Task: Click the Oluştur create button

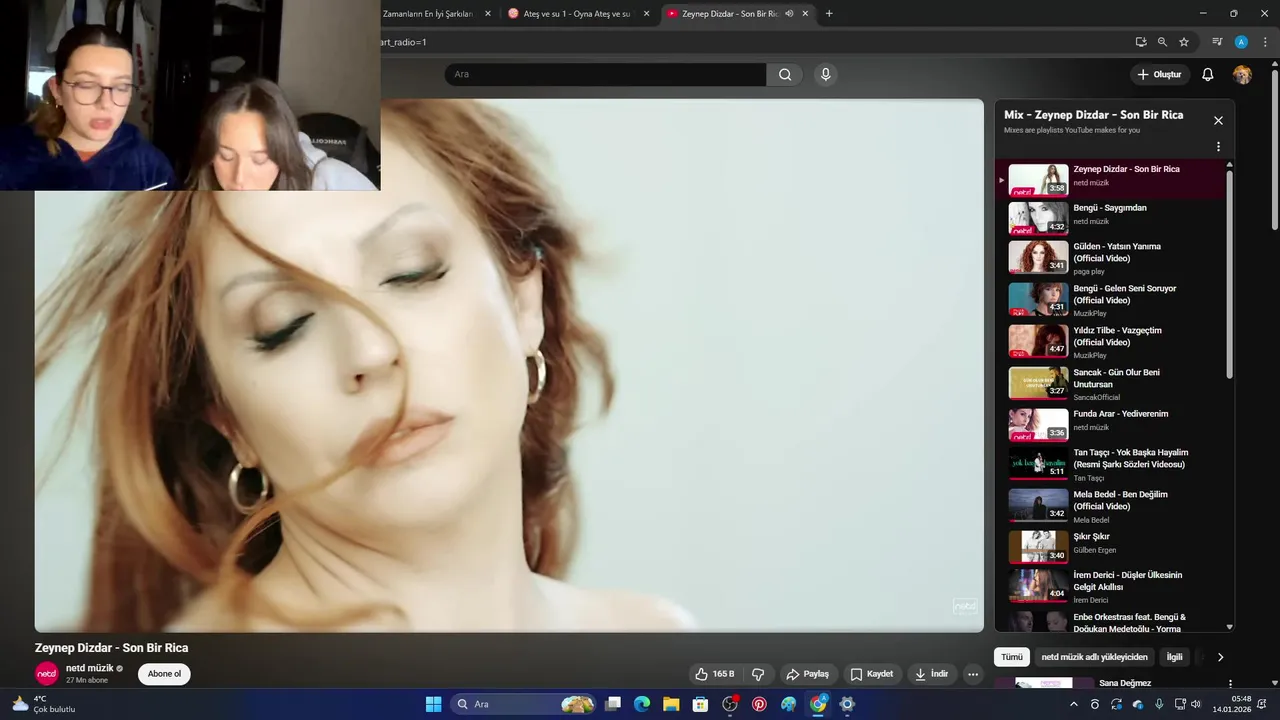Action: click(x=1160, y=74)
